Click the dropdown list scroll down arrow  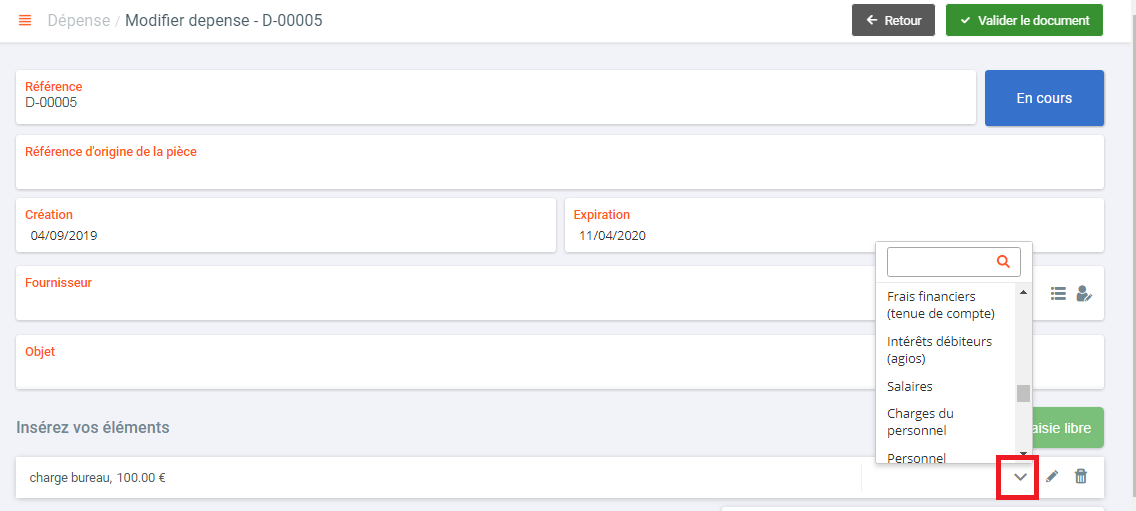1024,453
